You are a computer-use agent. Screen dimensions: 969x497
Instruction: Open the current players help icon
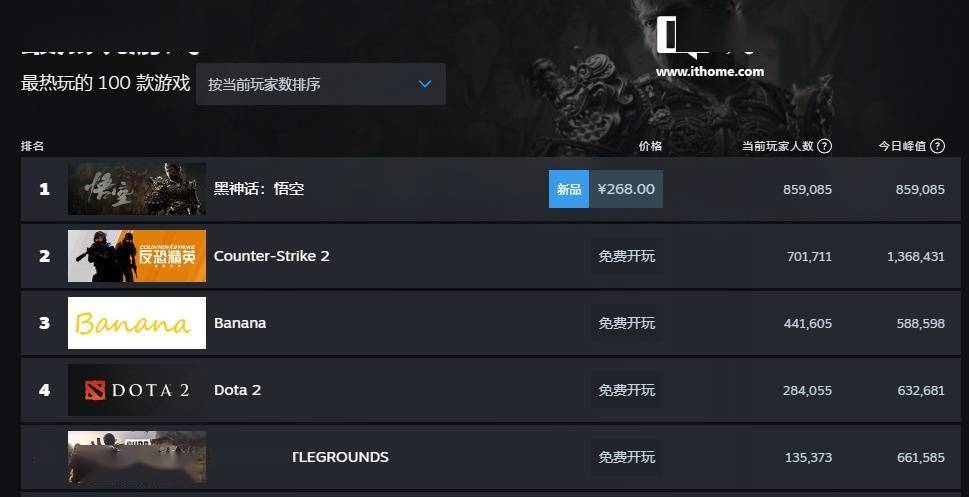(824, 146)
